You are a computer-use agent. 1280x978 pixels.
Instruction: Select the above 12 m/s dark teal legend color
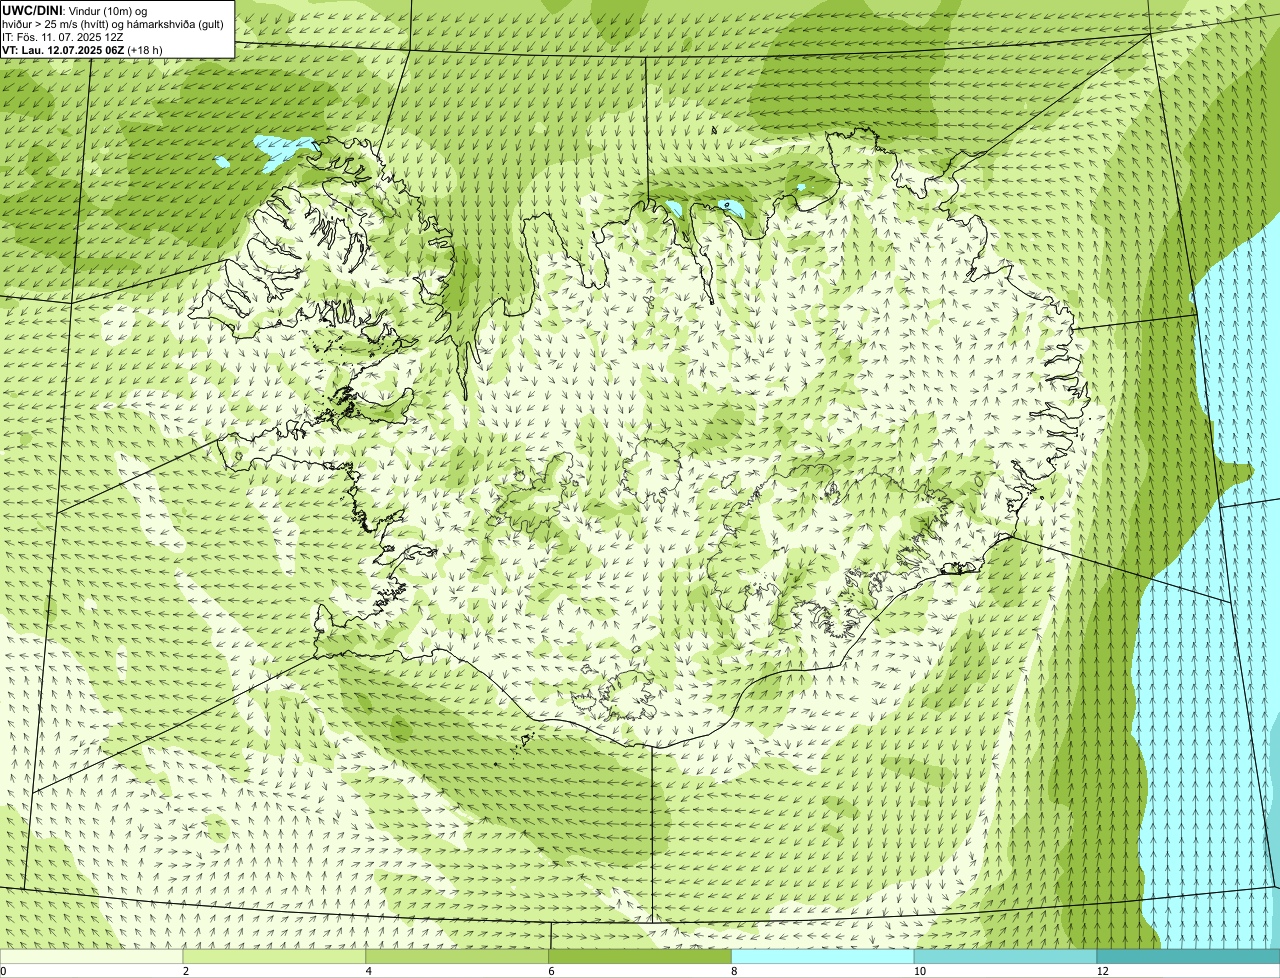point(1188,956)
